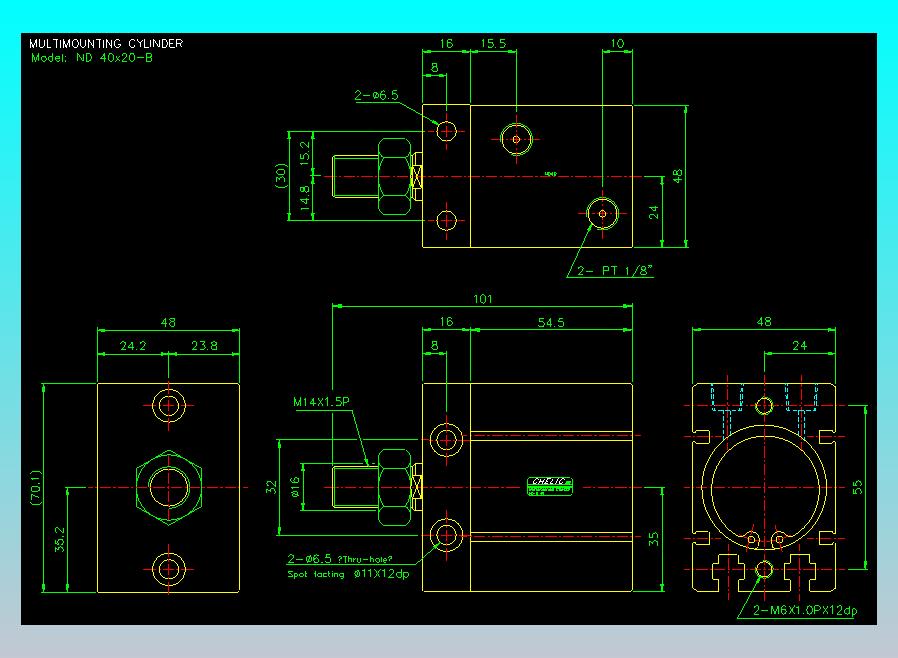The width and height of the screenshot is (898, 658).
Task: Click the 14.8 dimension text
Action: (x=305, y=198)
